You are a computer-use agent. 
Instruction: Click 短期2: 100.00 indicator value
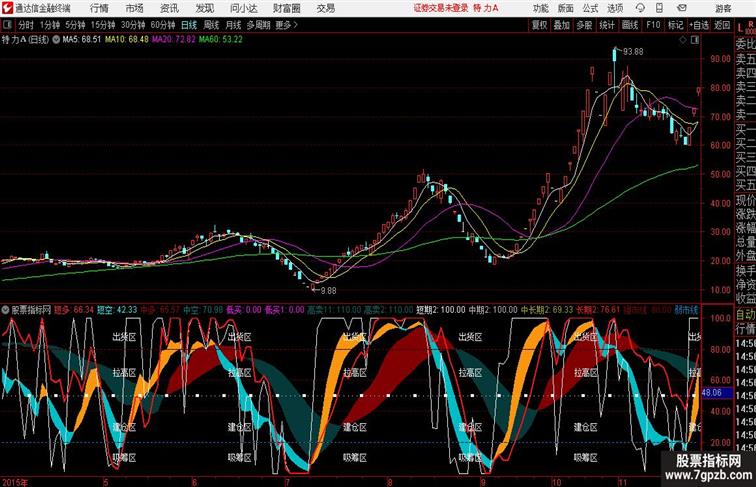(441, 310)
